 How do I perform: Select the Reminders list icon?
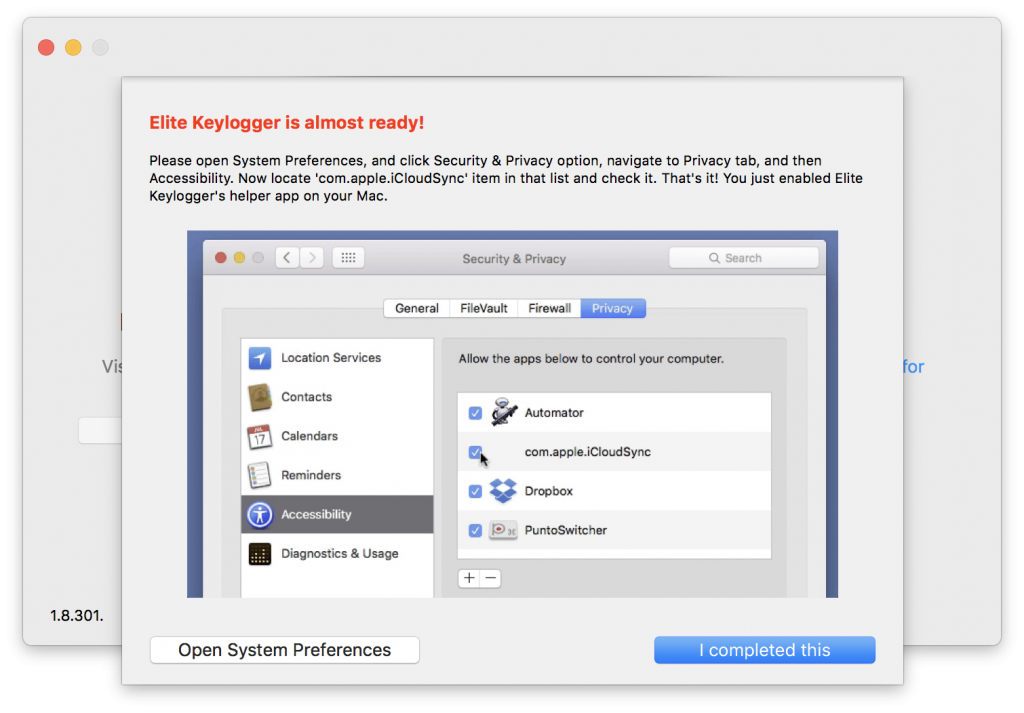(x=259, y=475)
